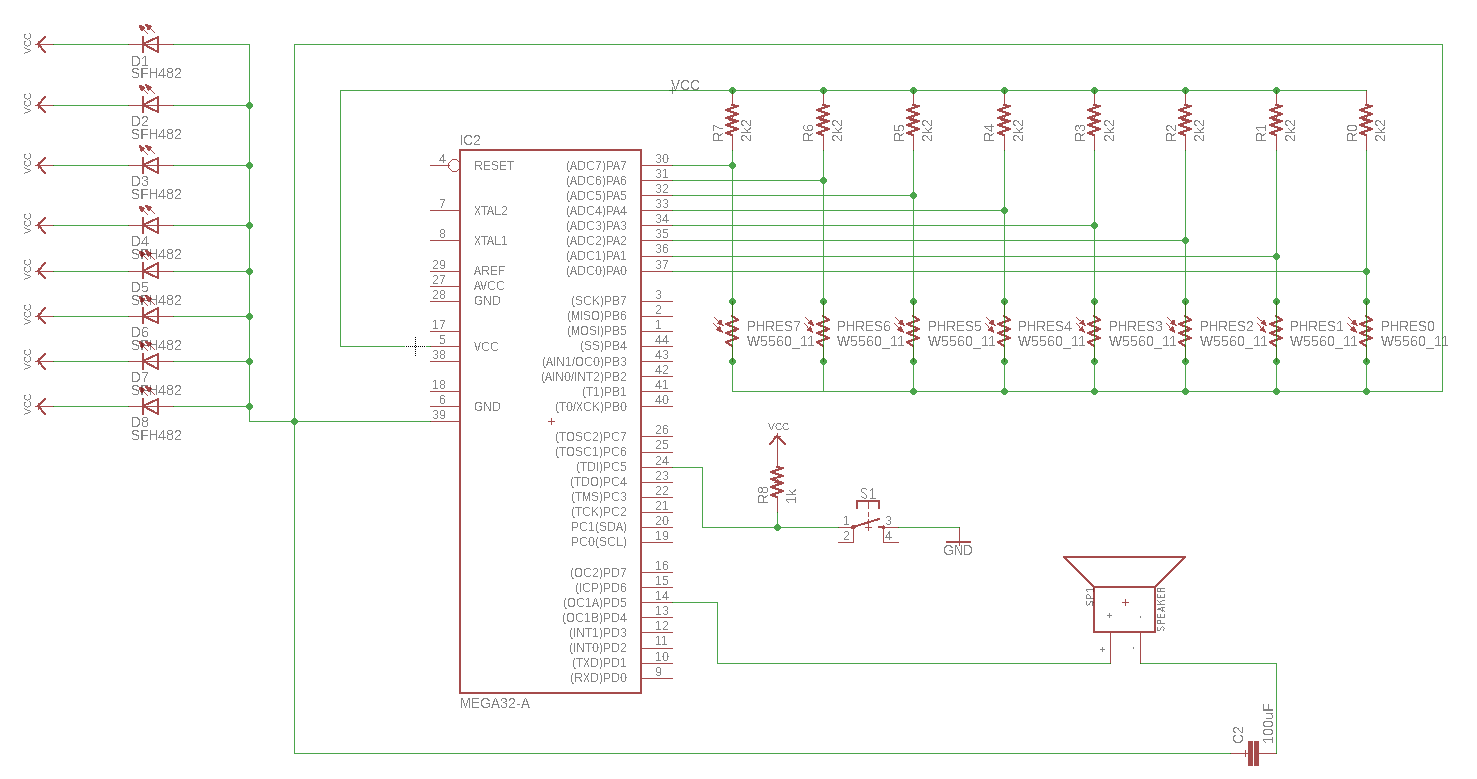
Task: Select the R8 1k pull-up resistor symbol
Action: [777, 483]
